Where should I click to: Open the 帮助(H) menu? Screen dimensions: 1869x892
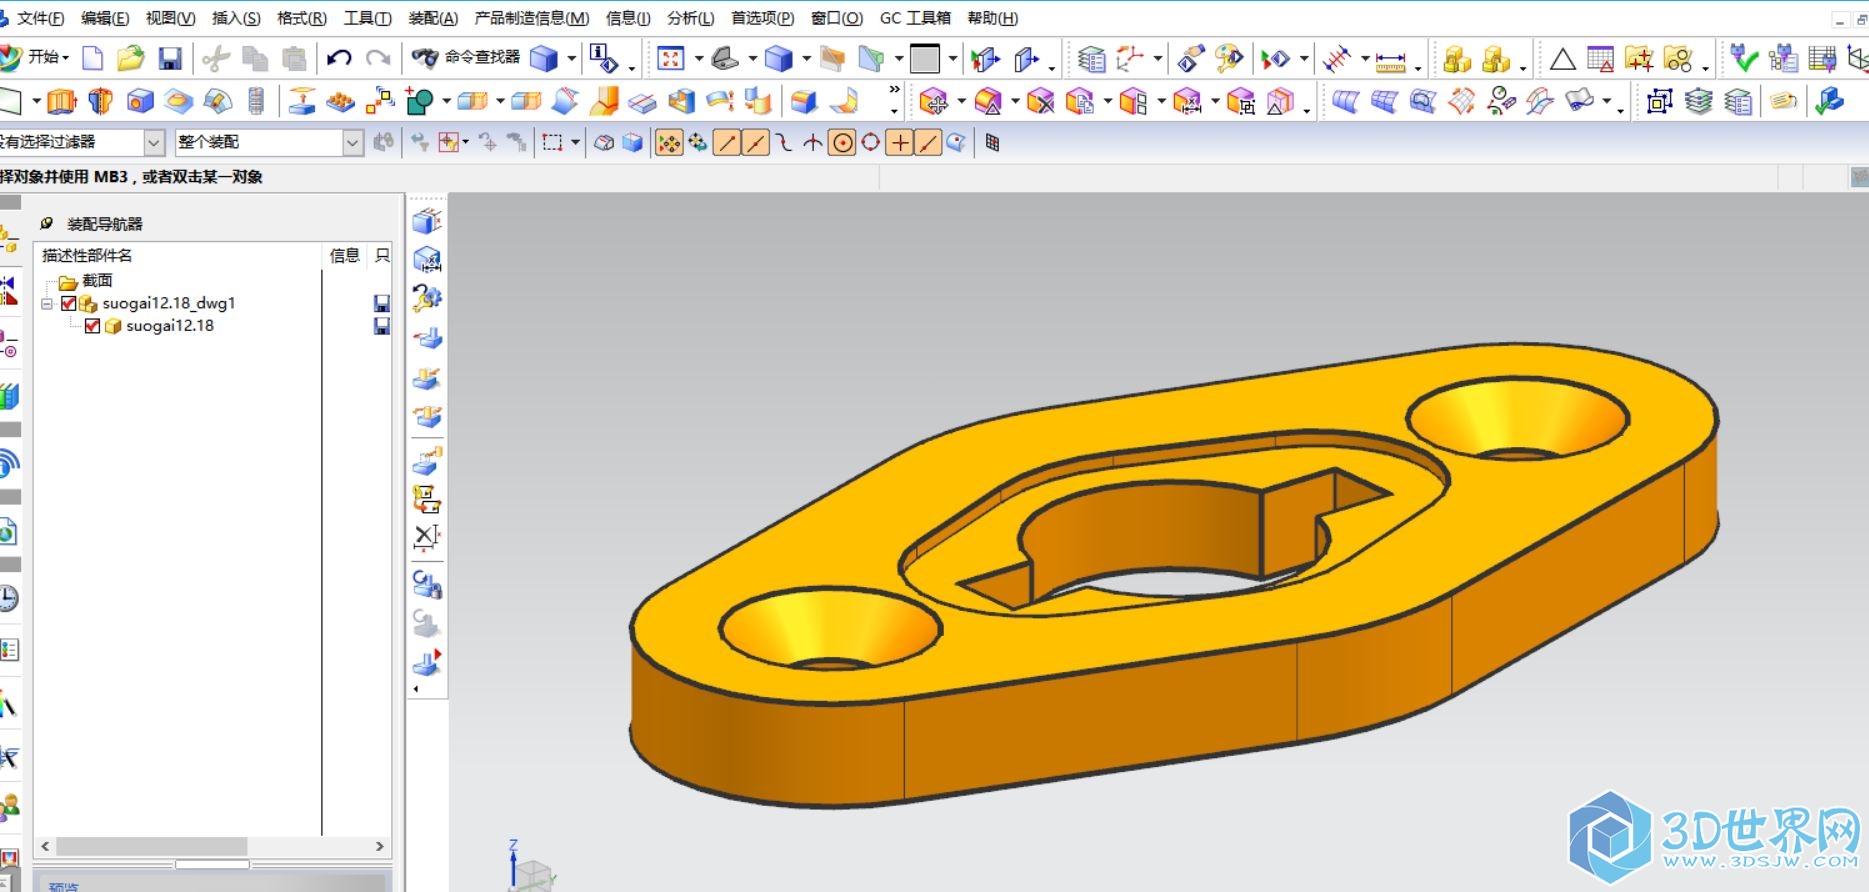pos(993,18)
